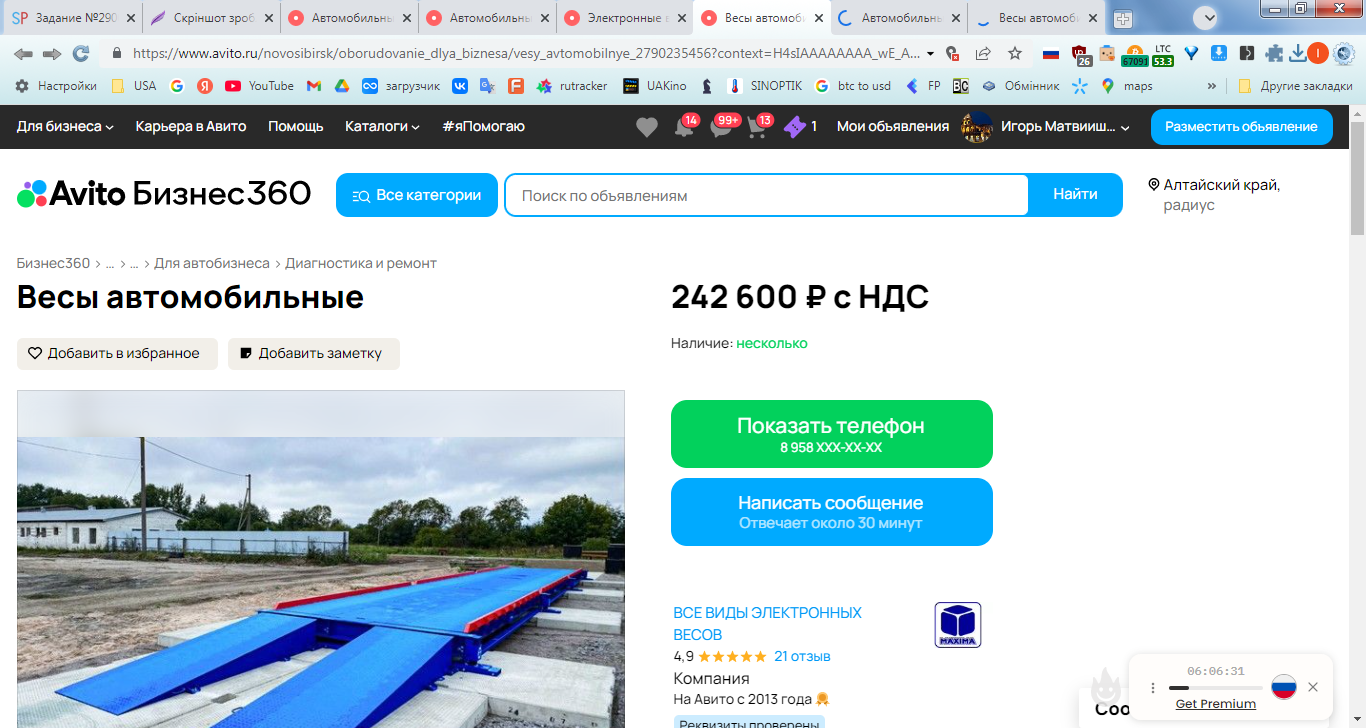Close the recorder widget with X
The height and width of the screenshot is (728, 1366).
pos(1313,687)
